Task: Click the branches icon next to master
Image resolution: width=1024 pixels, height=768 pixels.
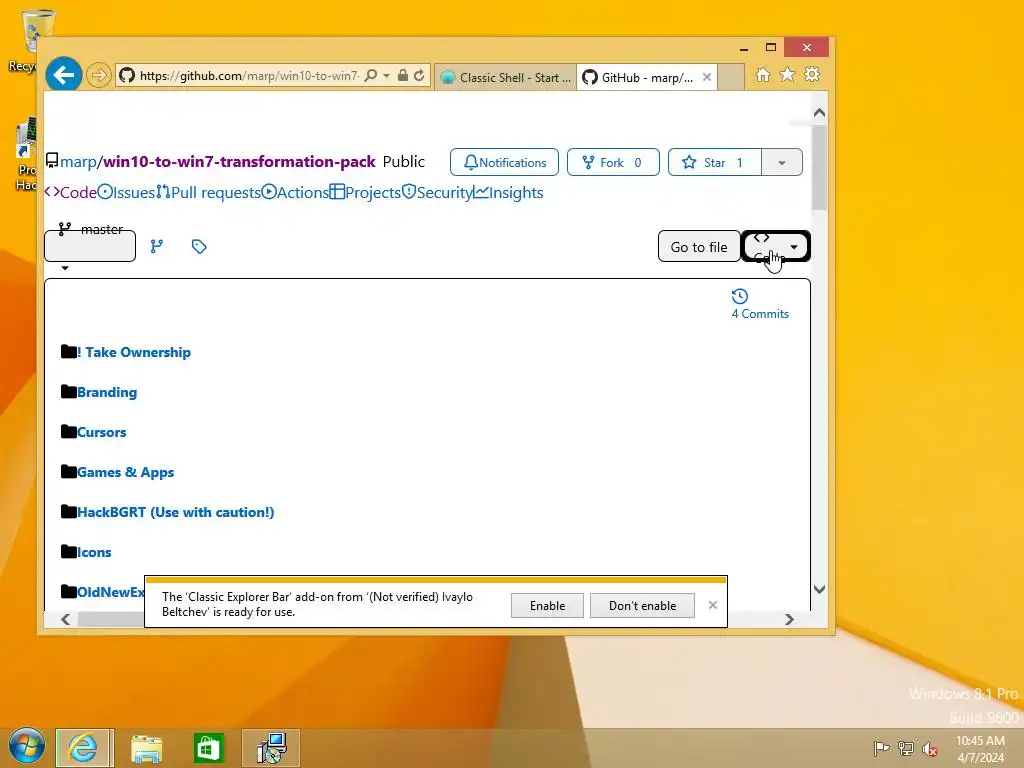Action: (157, 246)
